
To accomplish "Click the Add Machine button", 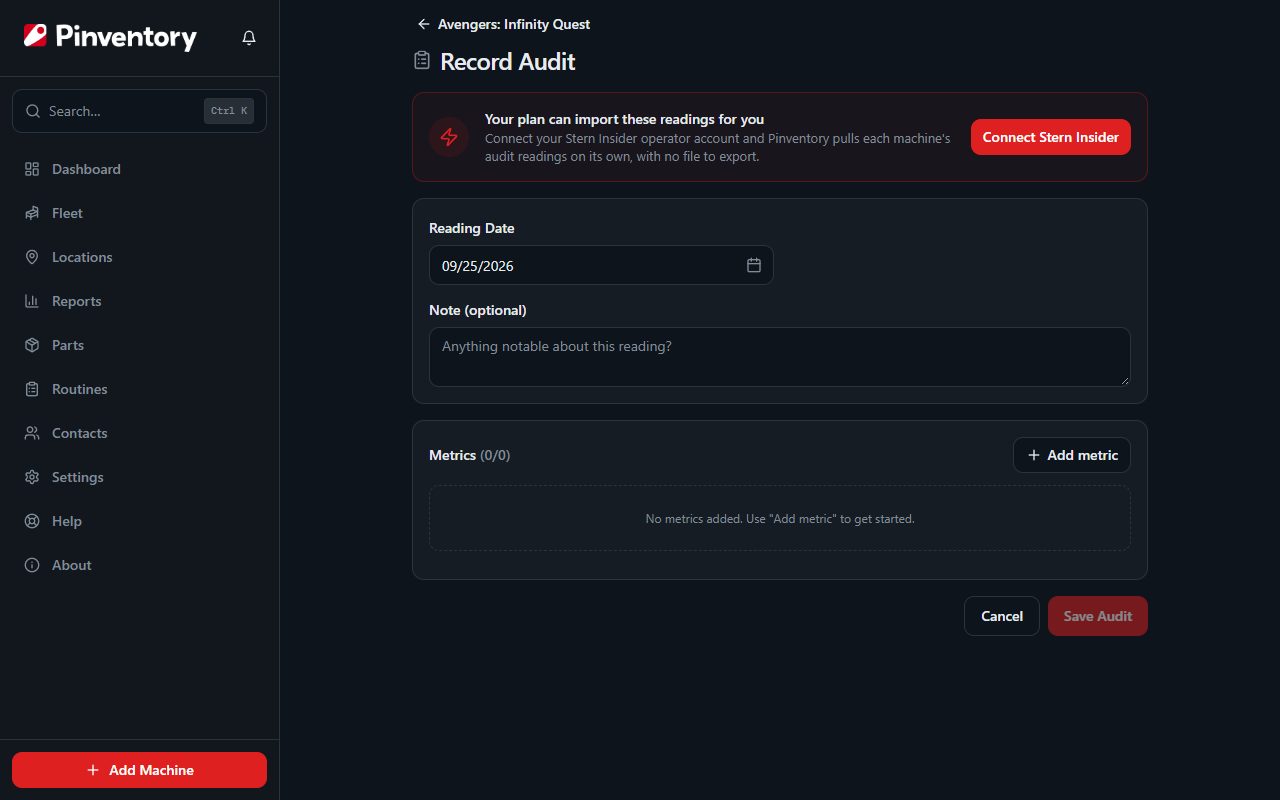I will 140,770.
